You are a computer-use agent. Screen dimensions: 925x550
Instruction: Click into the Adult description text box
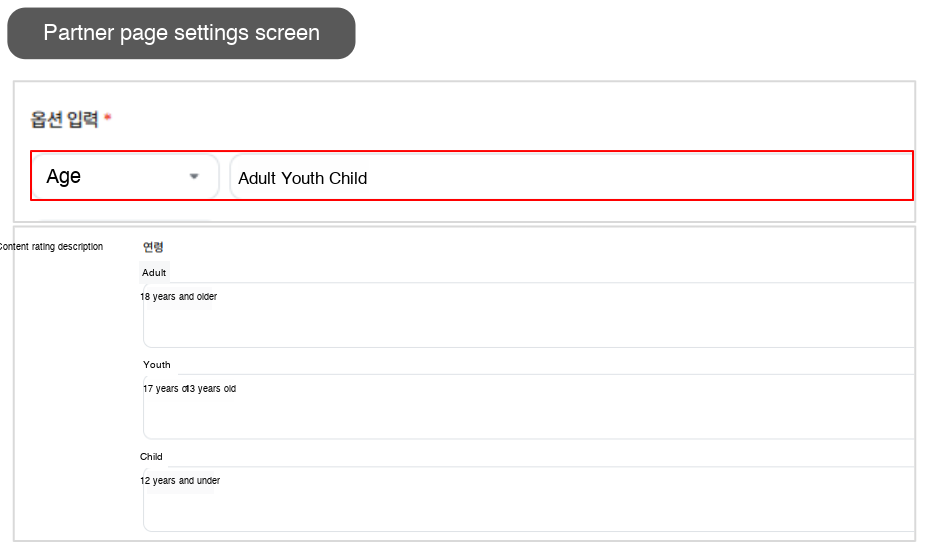(529, 315)
